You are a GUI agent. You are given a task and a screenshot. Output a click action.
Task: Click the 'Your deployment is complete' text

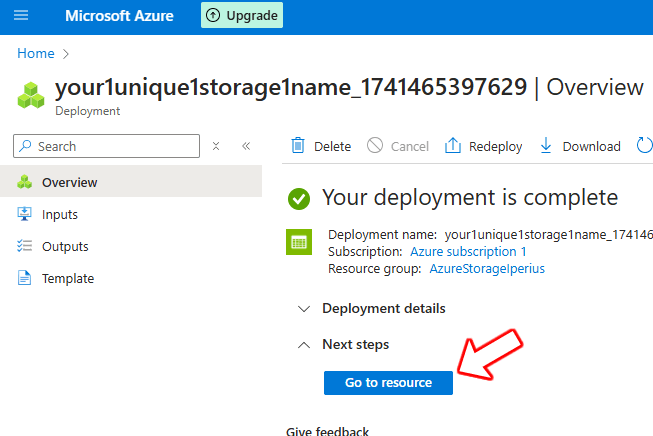click(x=470, y=197)
